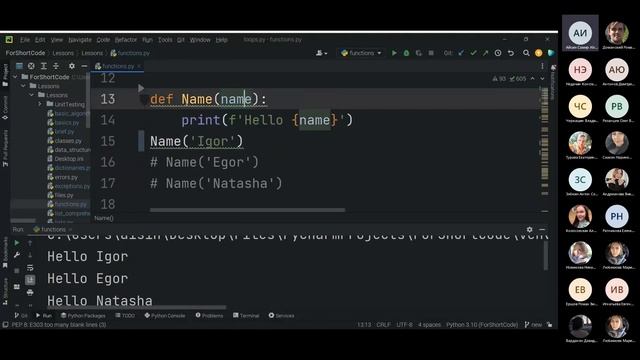Start debugging with the bug icon
Viewport: 640px width, 360px height.
(406, 53)
